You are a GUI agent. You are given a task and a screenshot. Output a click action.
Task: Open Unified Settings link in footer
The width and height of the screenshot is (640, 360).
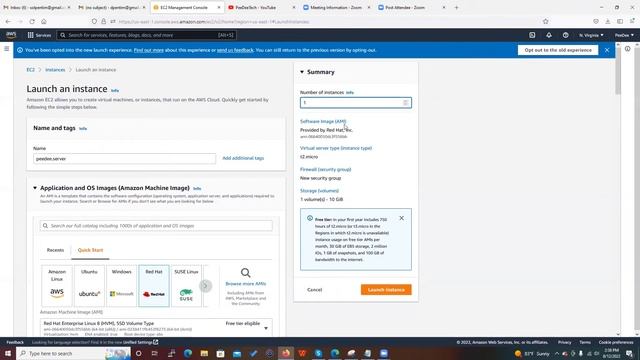coord(140,342)
